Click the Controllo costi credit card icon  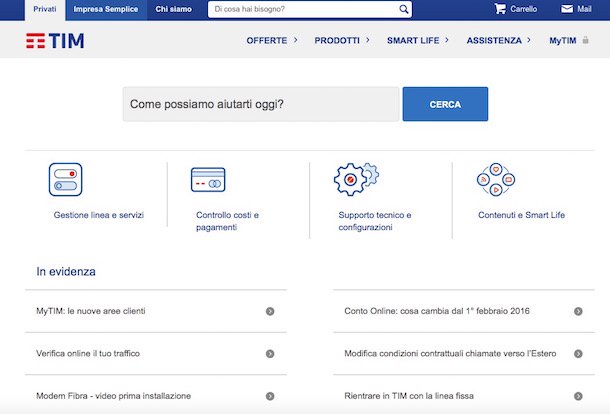click(x=208, y=179)
